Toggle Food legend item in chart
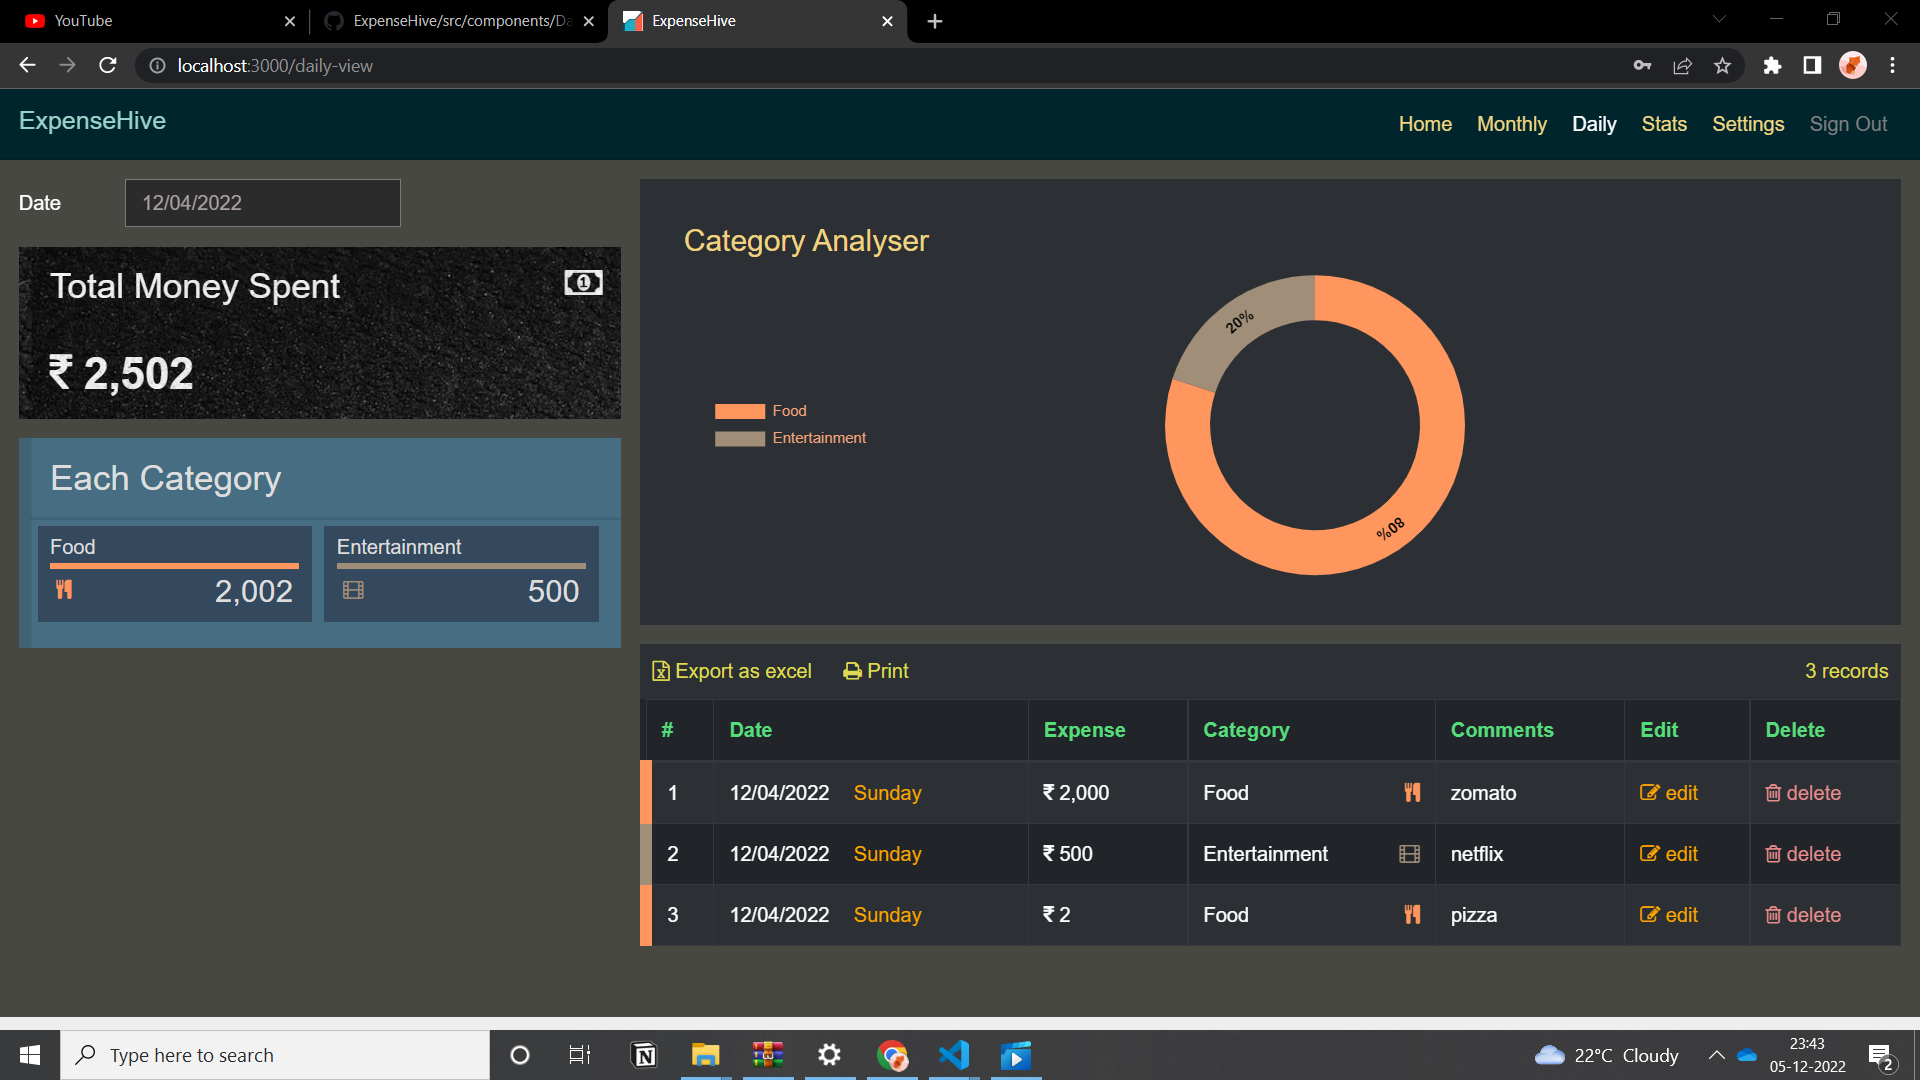 pos(760,411)
